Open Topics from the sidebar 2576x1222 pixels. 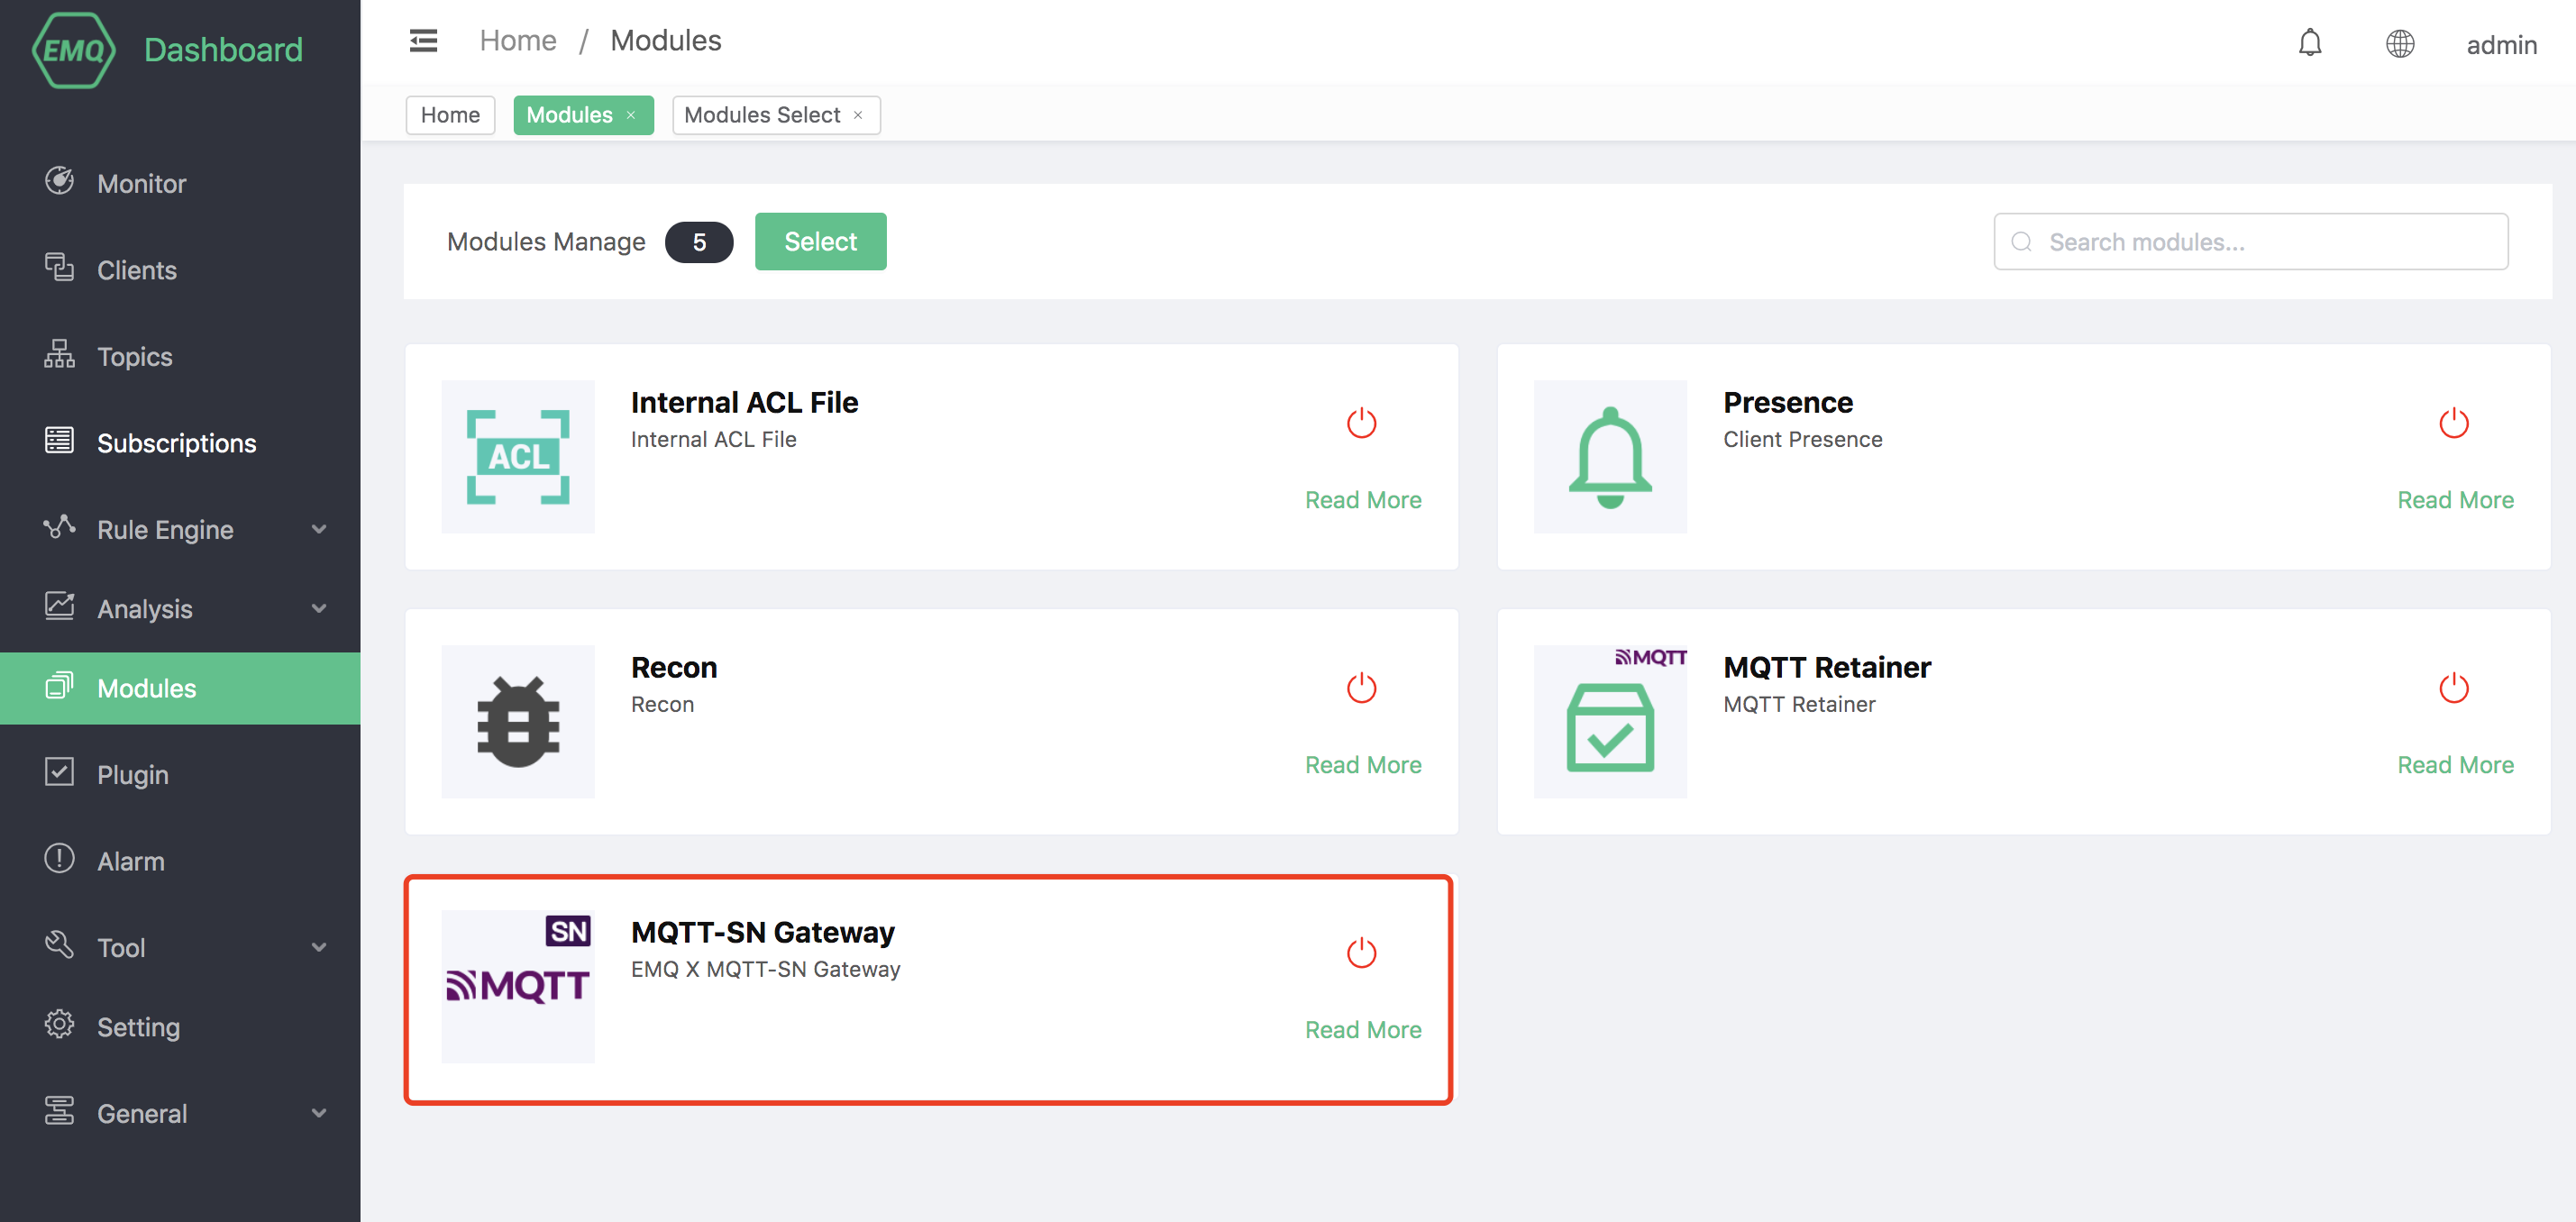tap(180, 356)
